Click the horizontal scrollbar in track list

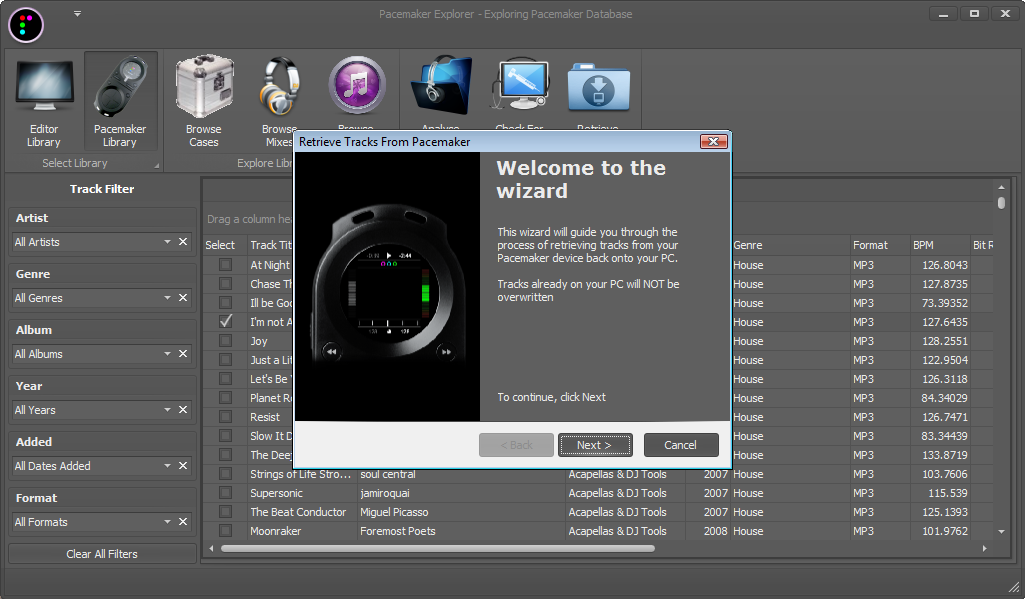tap(438, 548)
